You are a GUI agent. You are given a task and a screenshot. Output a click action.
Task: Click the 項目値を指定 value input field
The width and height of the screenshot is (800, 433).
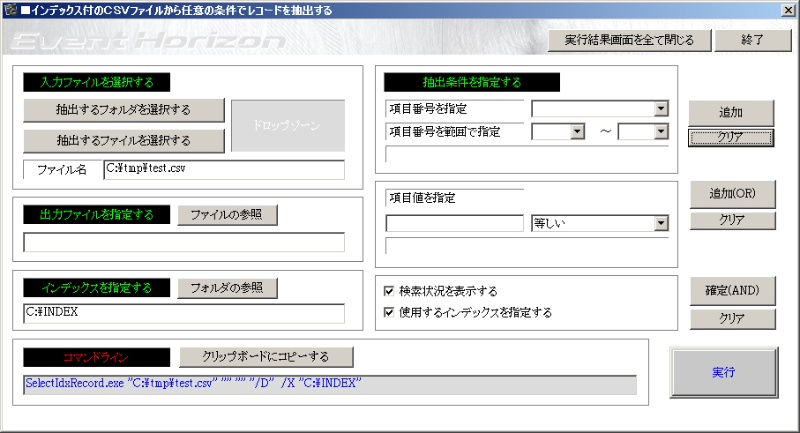(455, 223)
